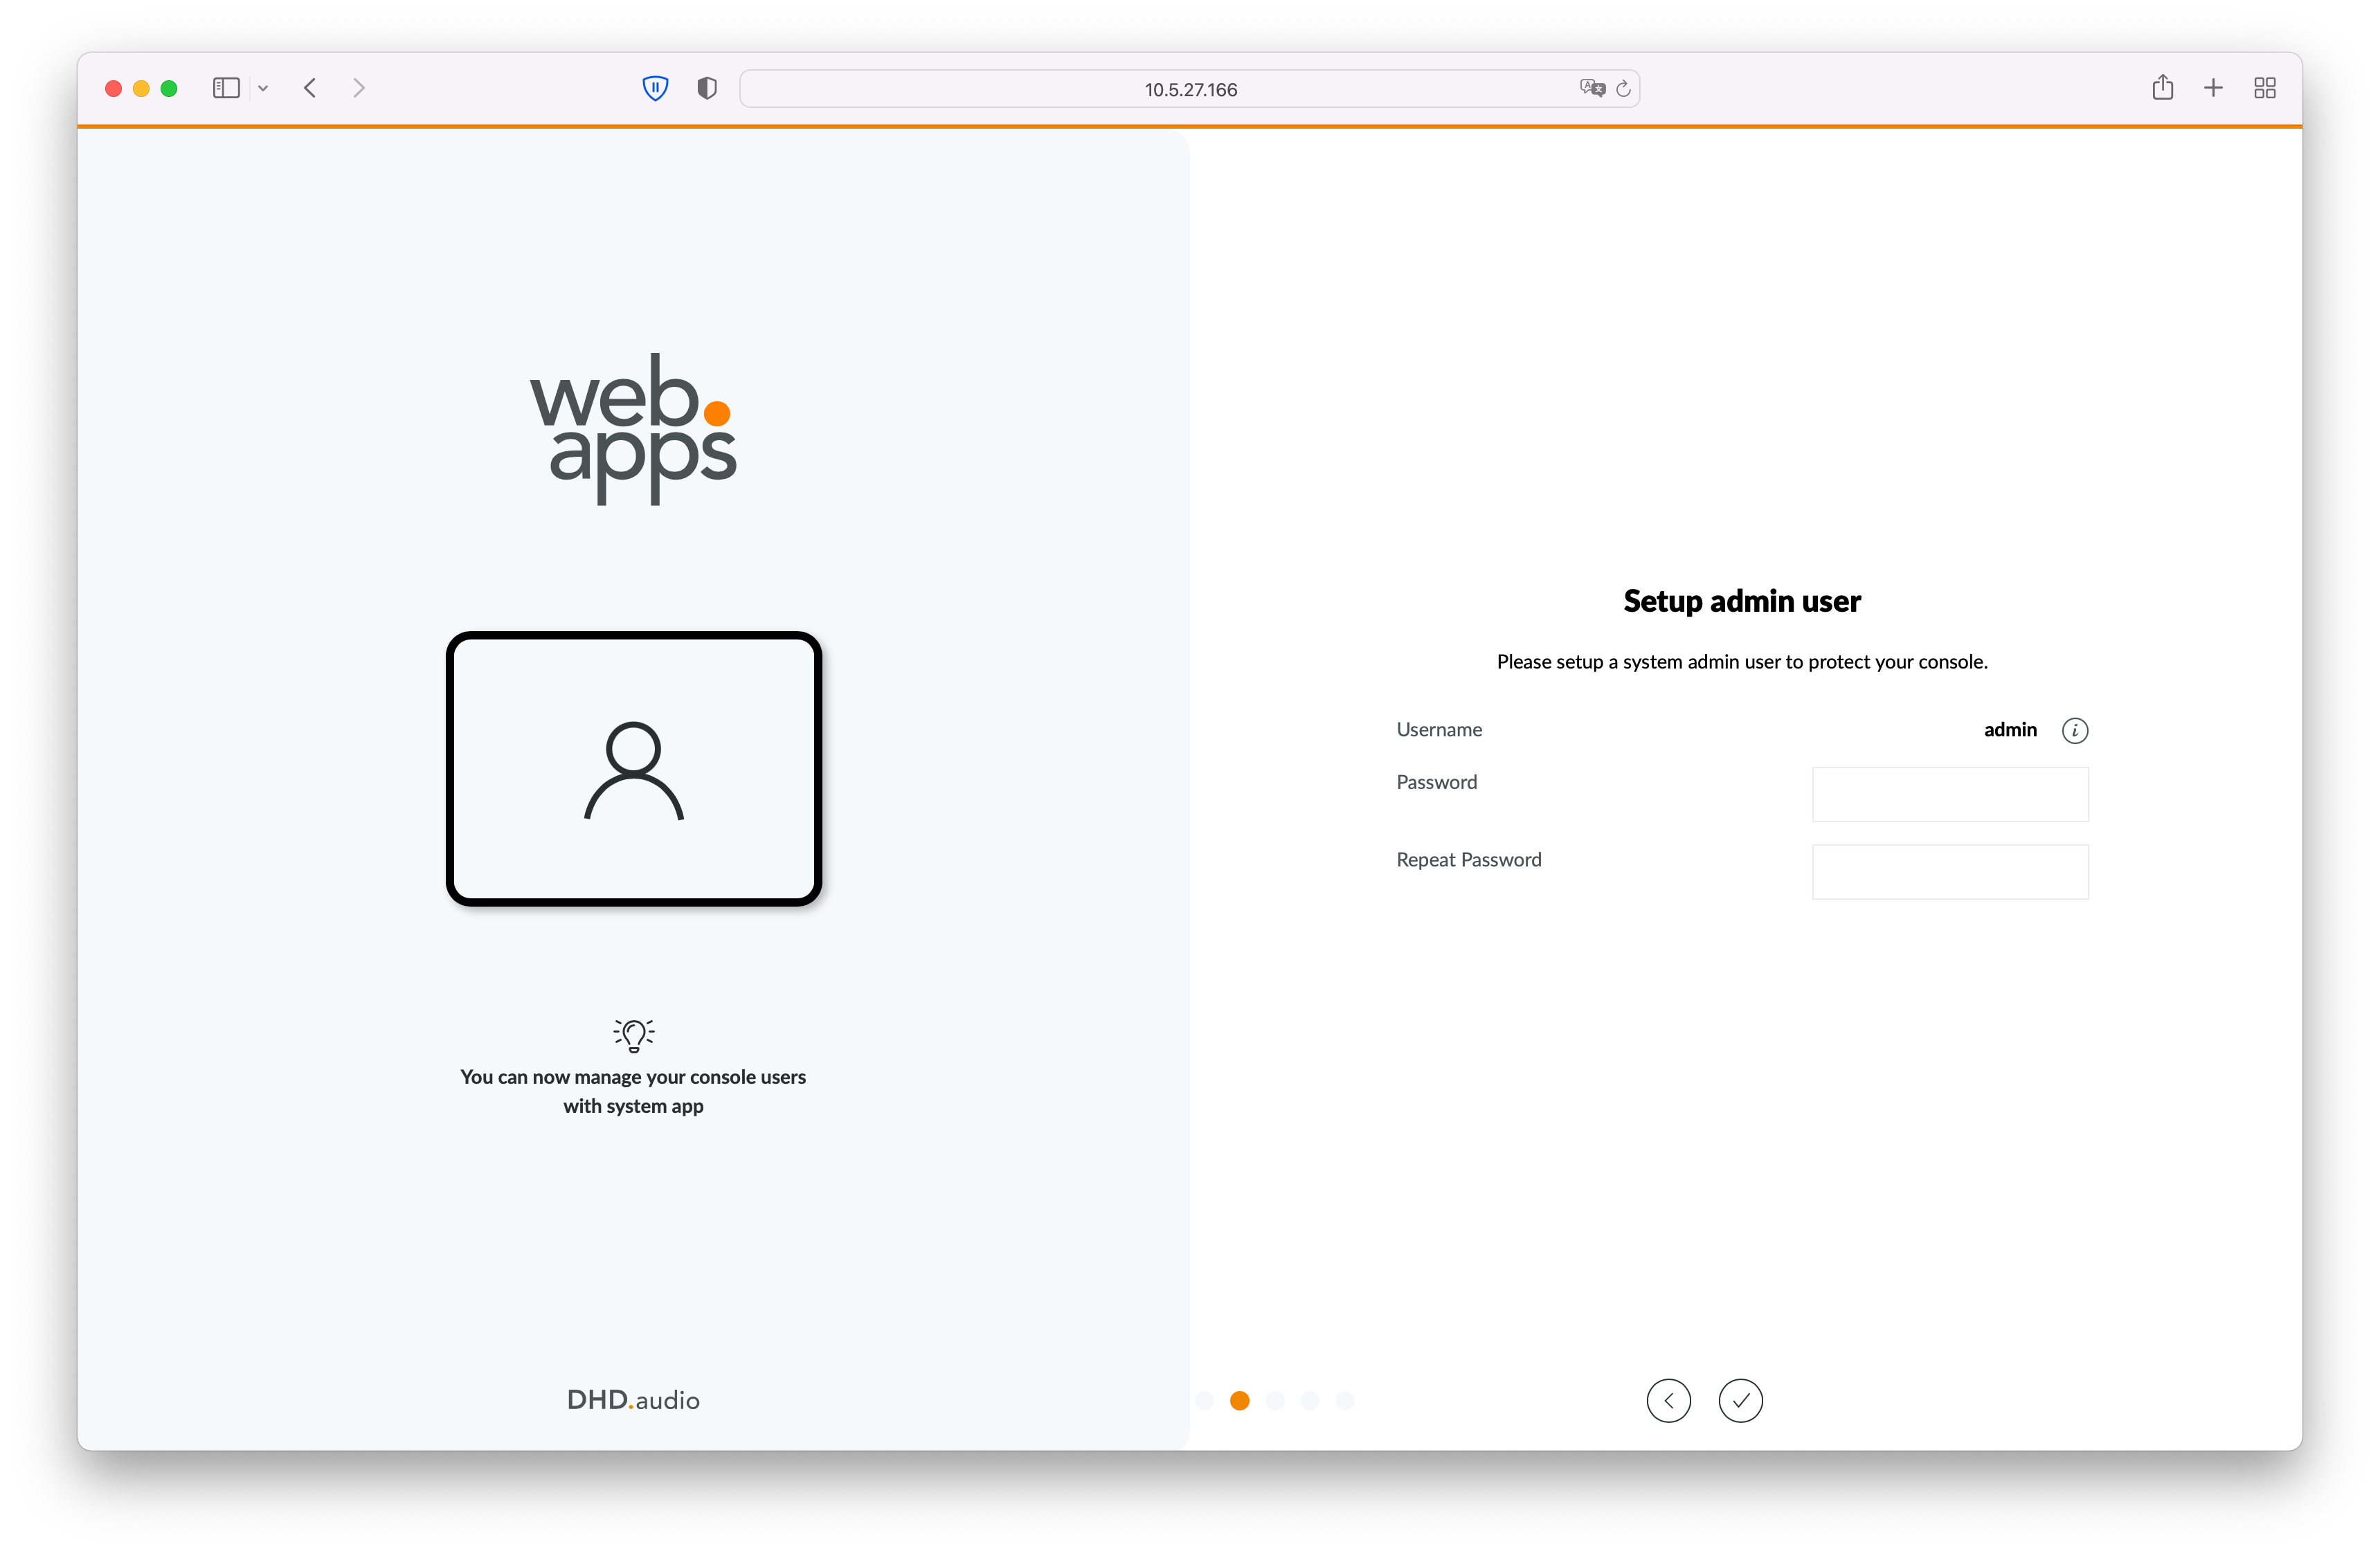Go back with the circled arrow button
This screenshot has height=1553, width=2380.
click(x=1668, y=1400)
